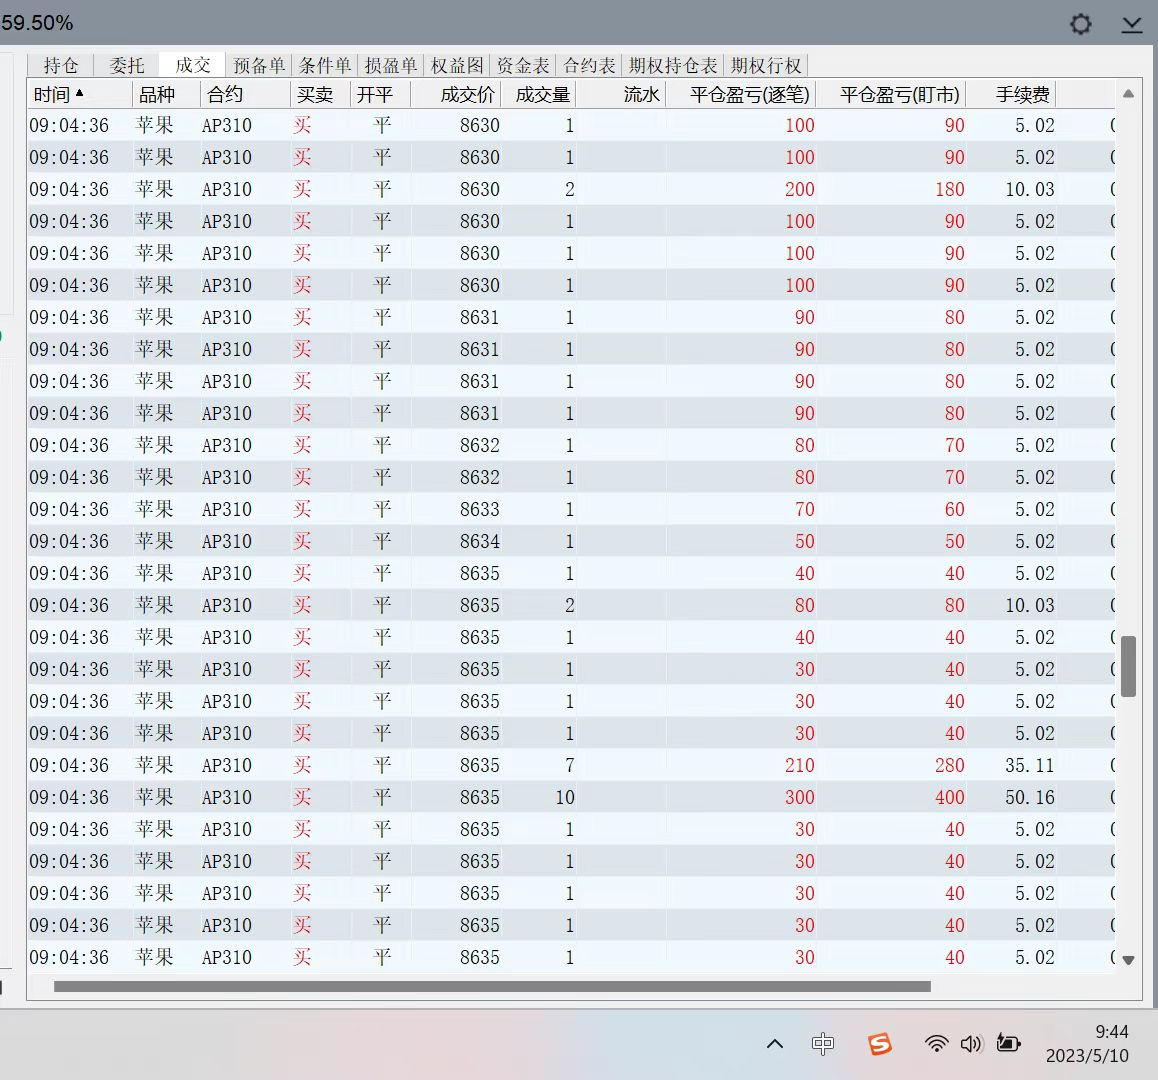Open the 权益图 tab

pyautogui.click(x=456, y=66)
